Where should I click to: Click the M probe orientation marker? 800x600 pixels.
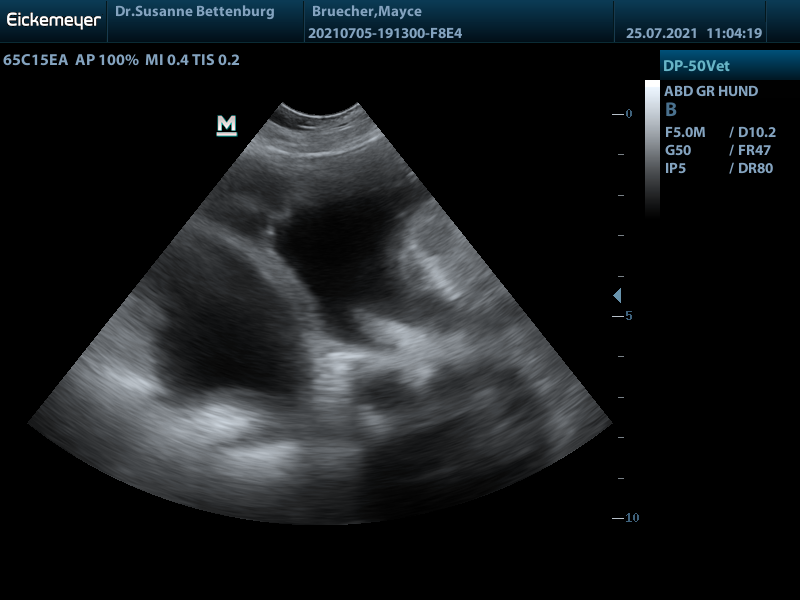point(227,125)
